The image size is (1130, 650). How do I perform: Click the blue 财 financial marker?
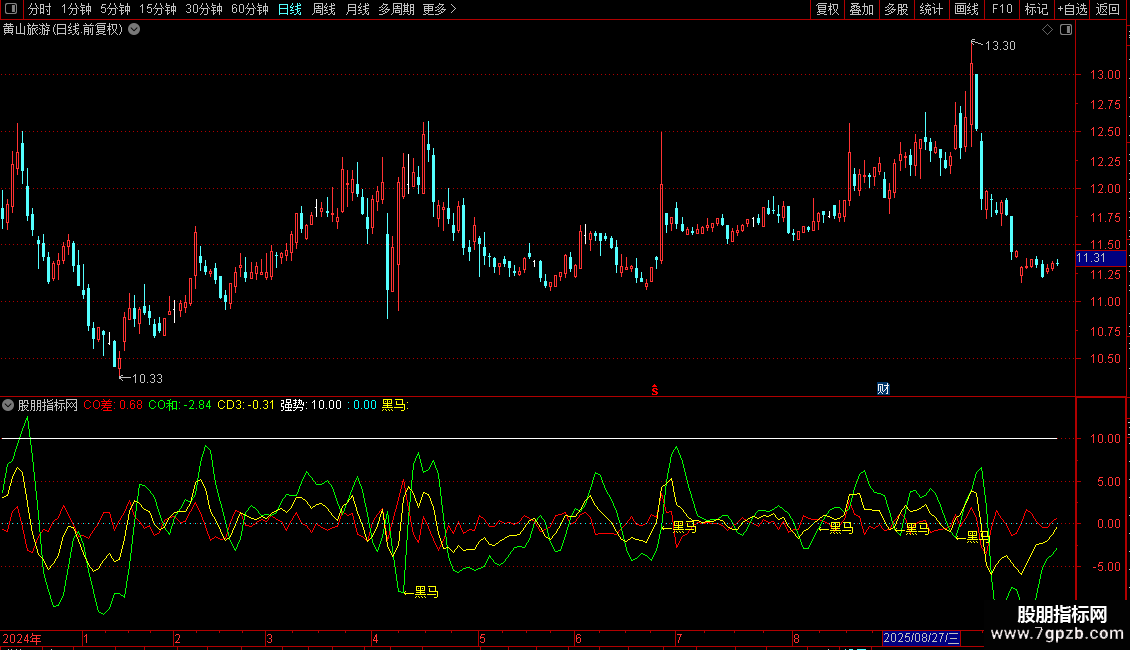[883, 389]
